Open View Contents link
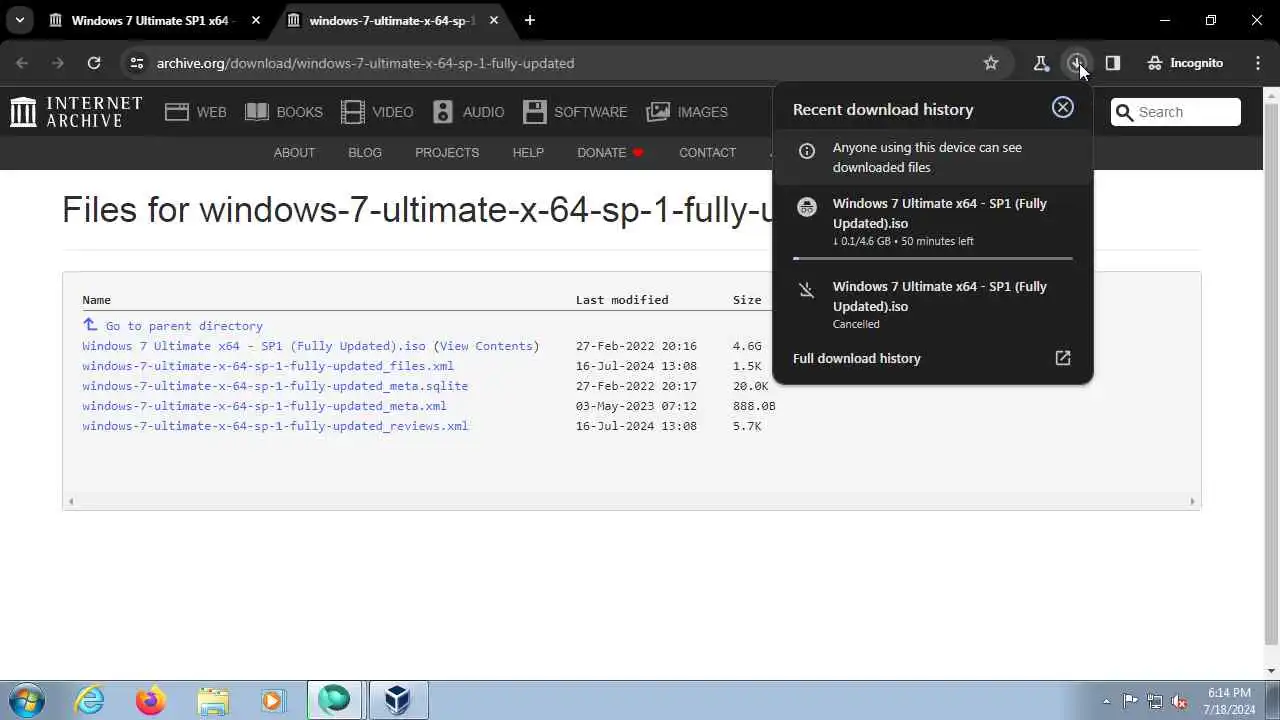1280x720 pixels. [486, 346]
